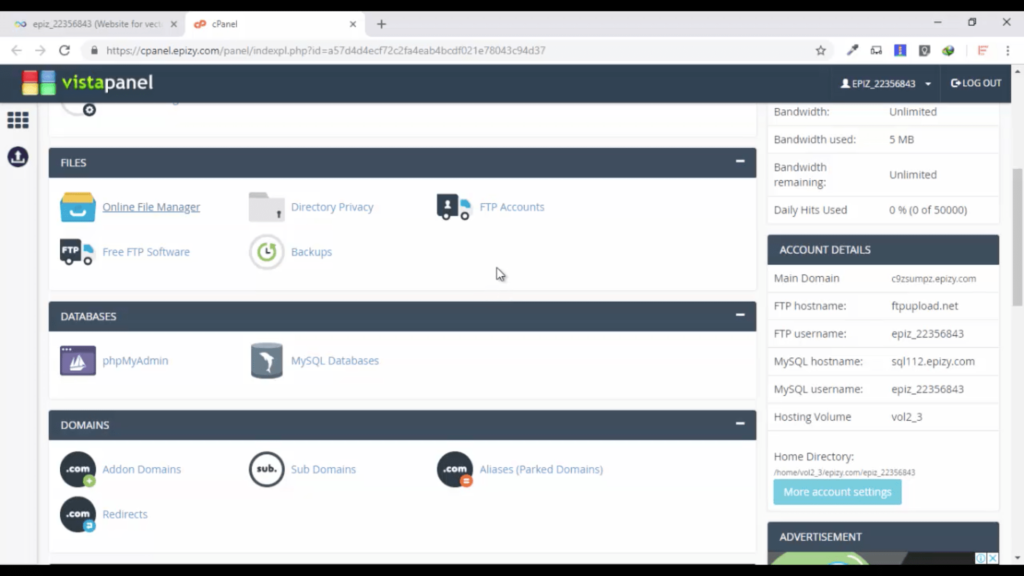
Task: Reload the page in the browser
Action: [x=64, y=50]
